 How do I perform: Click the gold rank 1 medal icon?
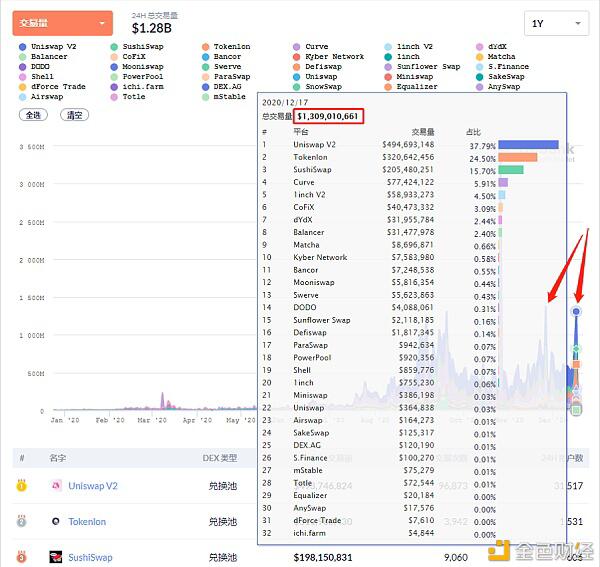[x=21, y=485]
